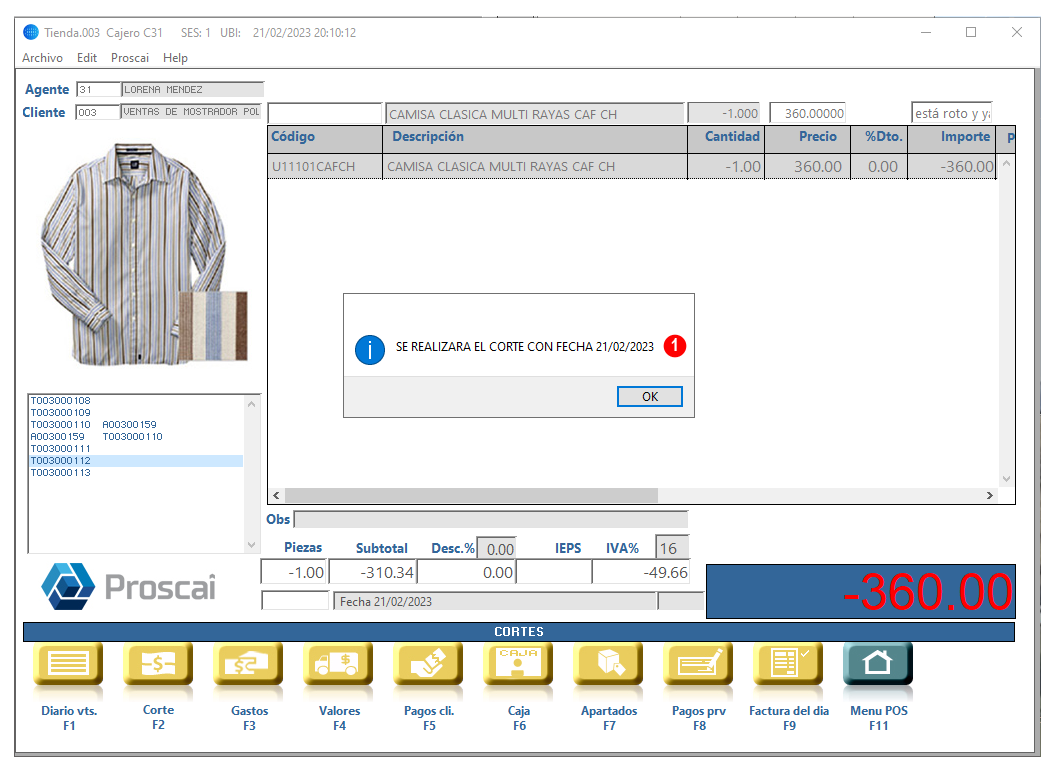This screenshot has width=1052, height=768.
Task: Click the table scroll left arrow
Action: pos(276,495)
